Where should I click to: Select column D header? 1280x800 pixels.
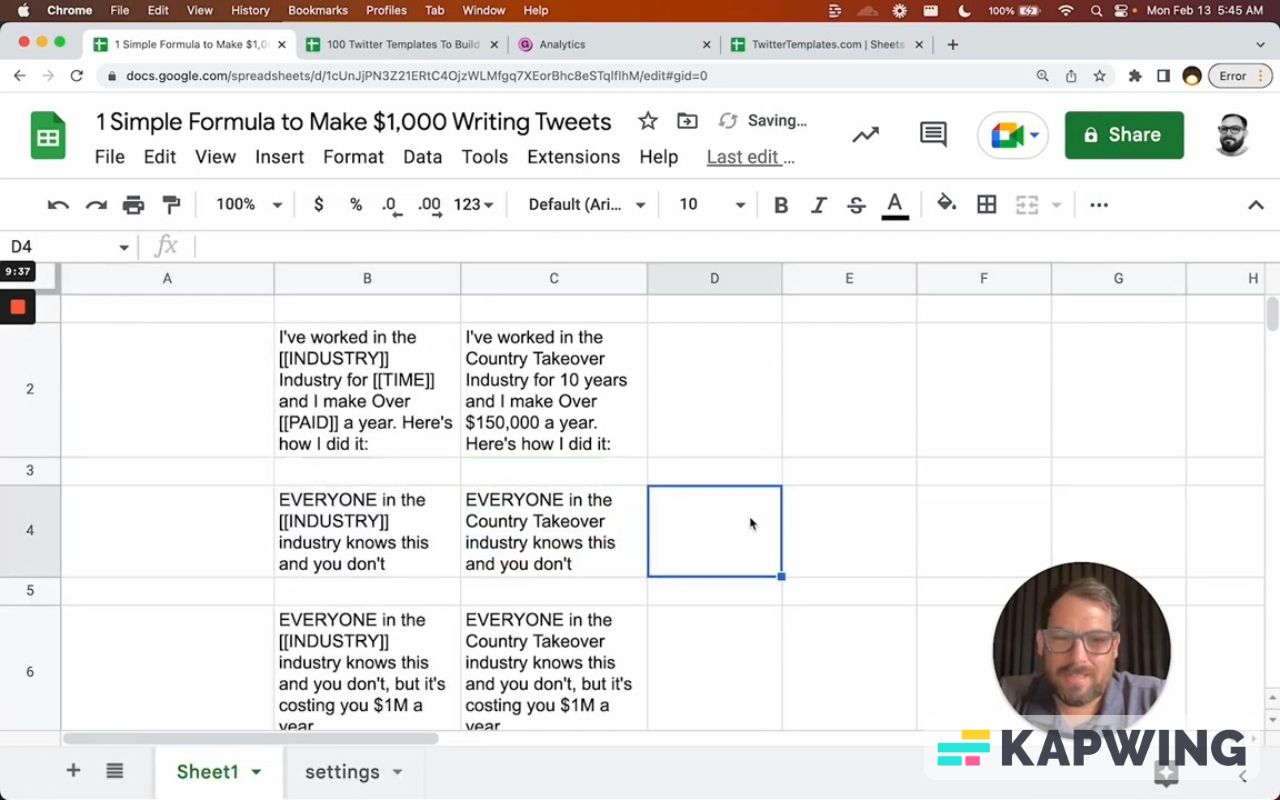[x=714, y=279]
